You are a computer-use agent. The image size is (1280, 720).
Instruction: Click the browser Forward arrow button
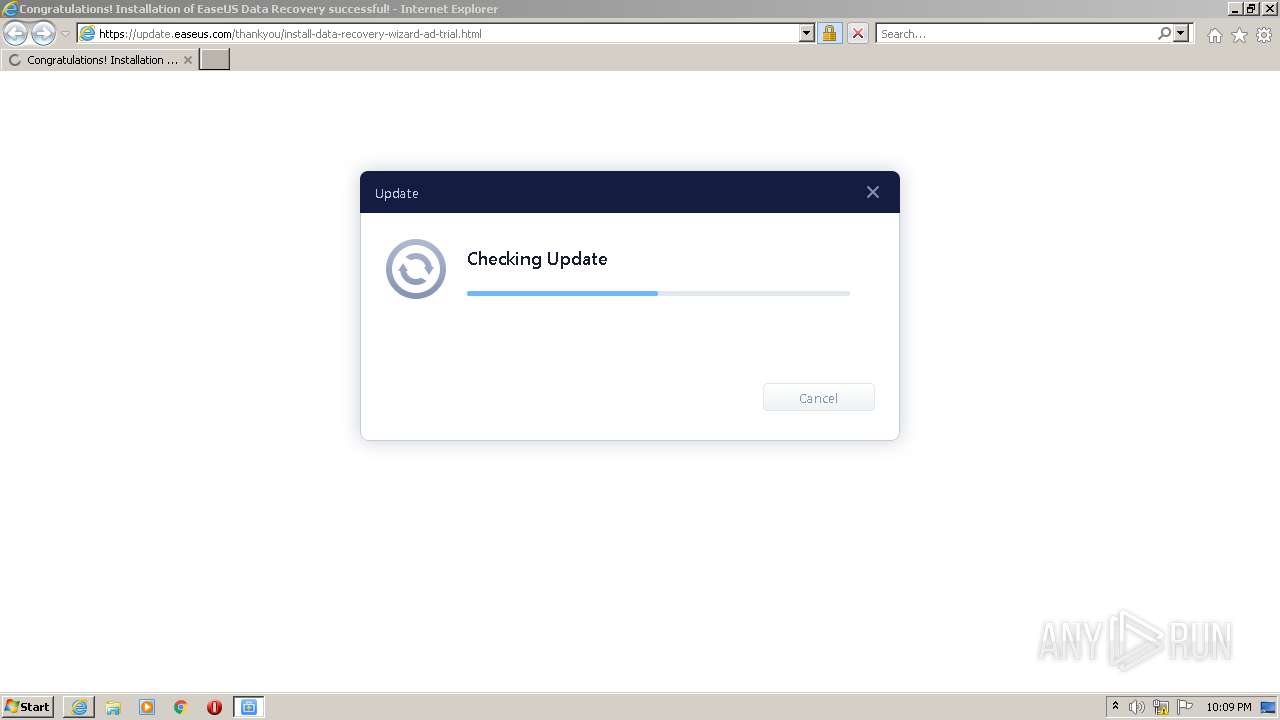tap(43, 34)
